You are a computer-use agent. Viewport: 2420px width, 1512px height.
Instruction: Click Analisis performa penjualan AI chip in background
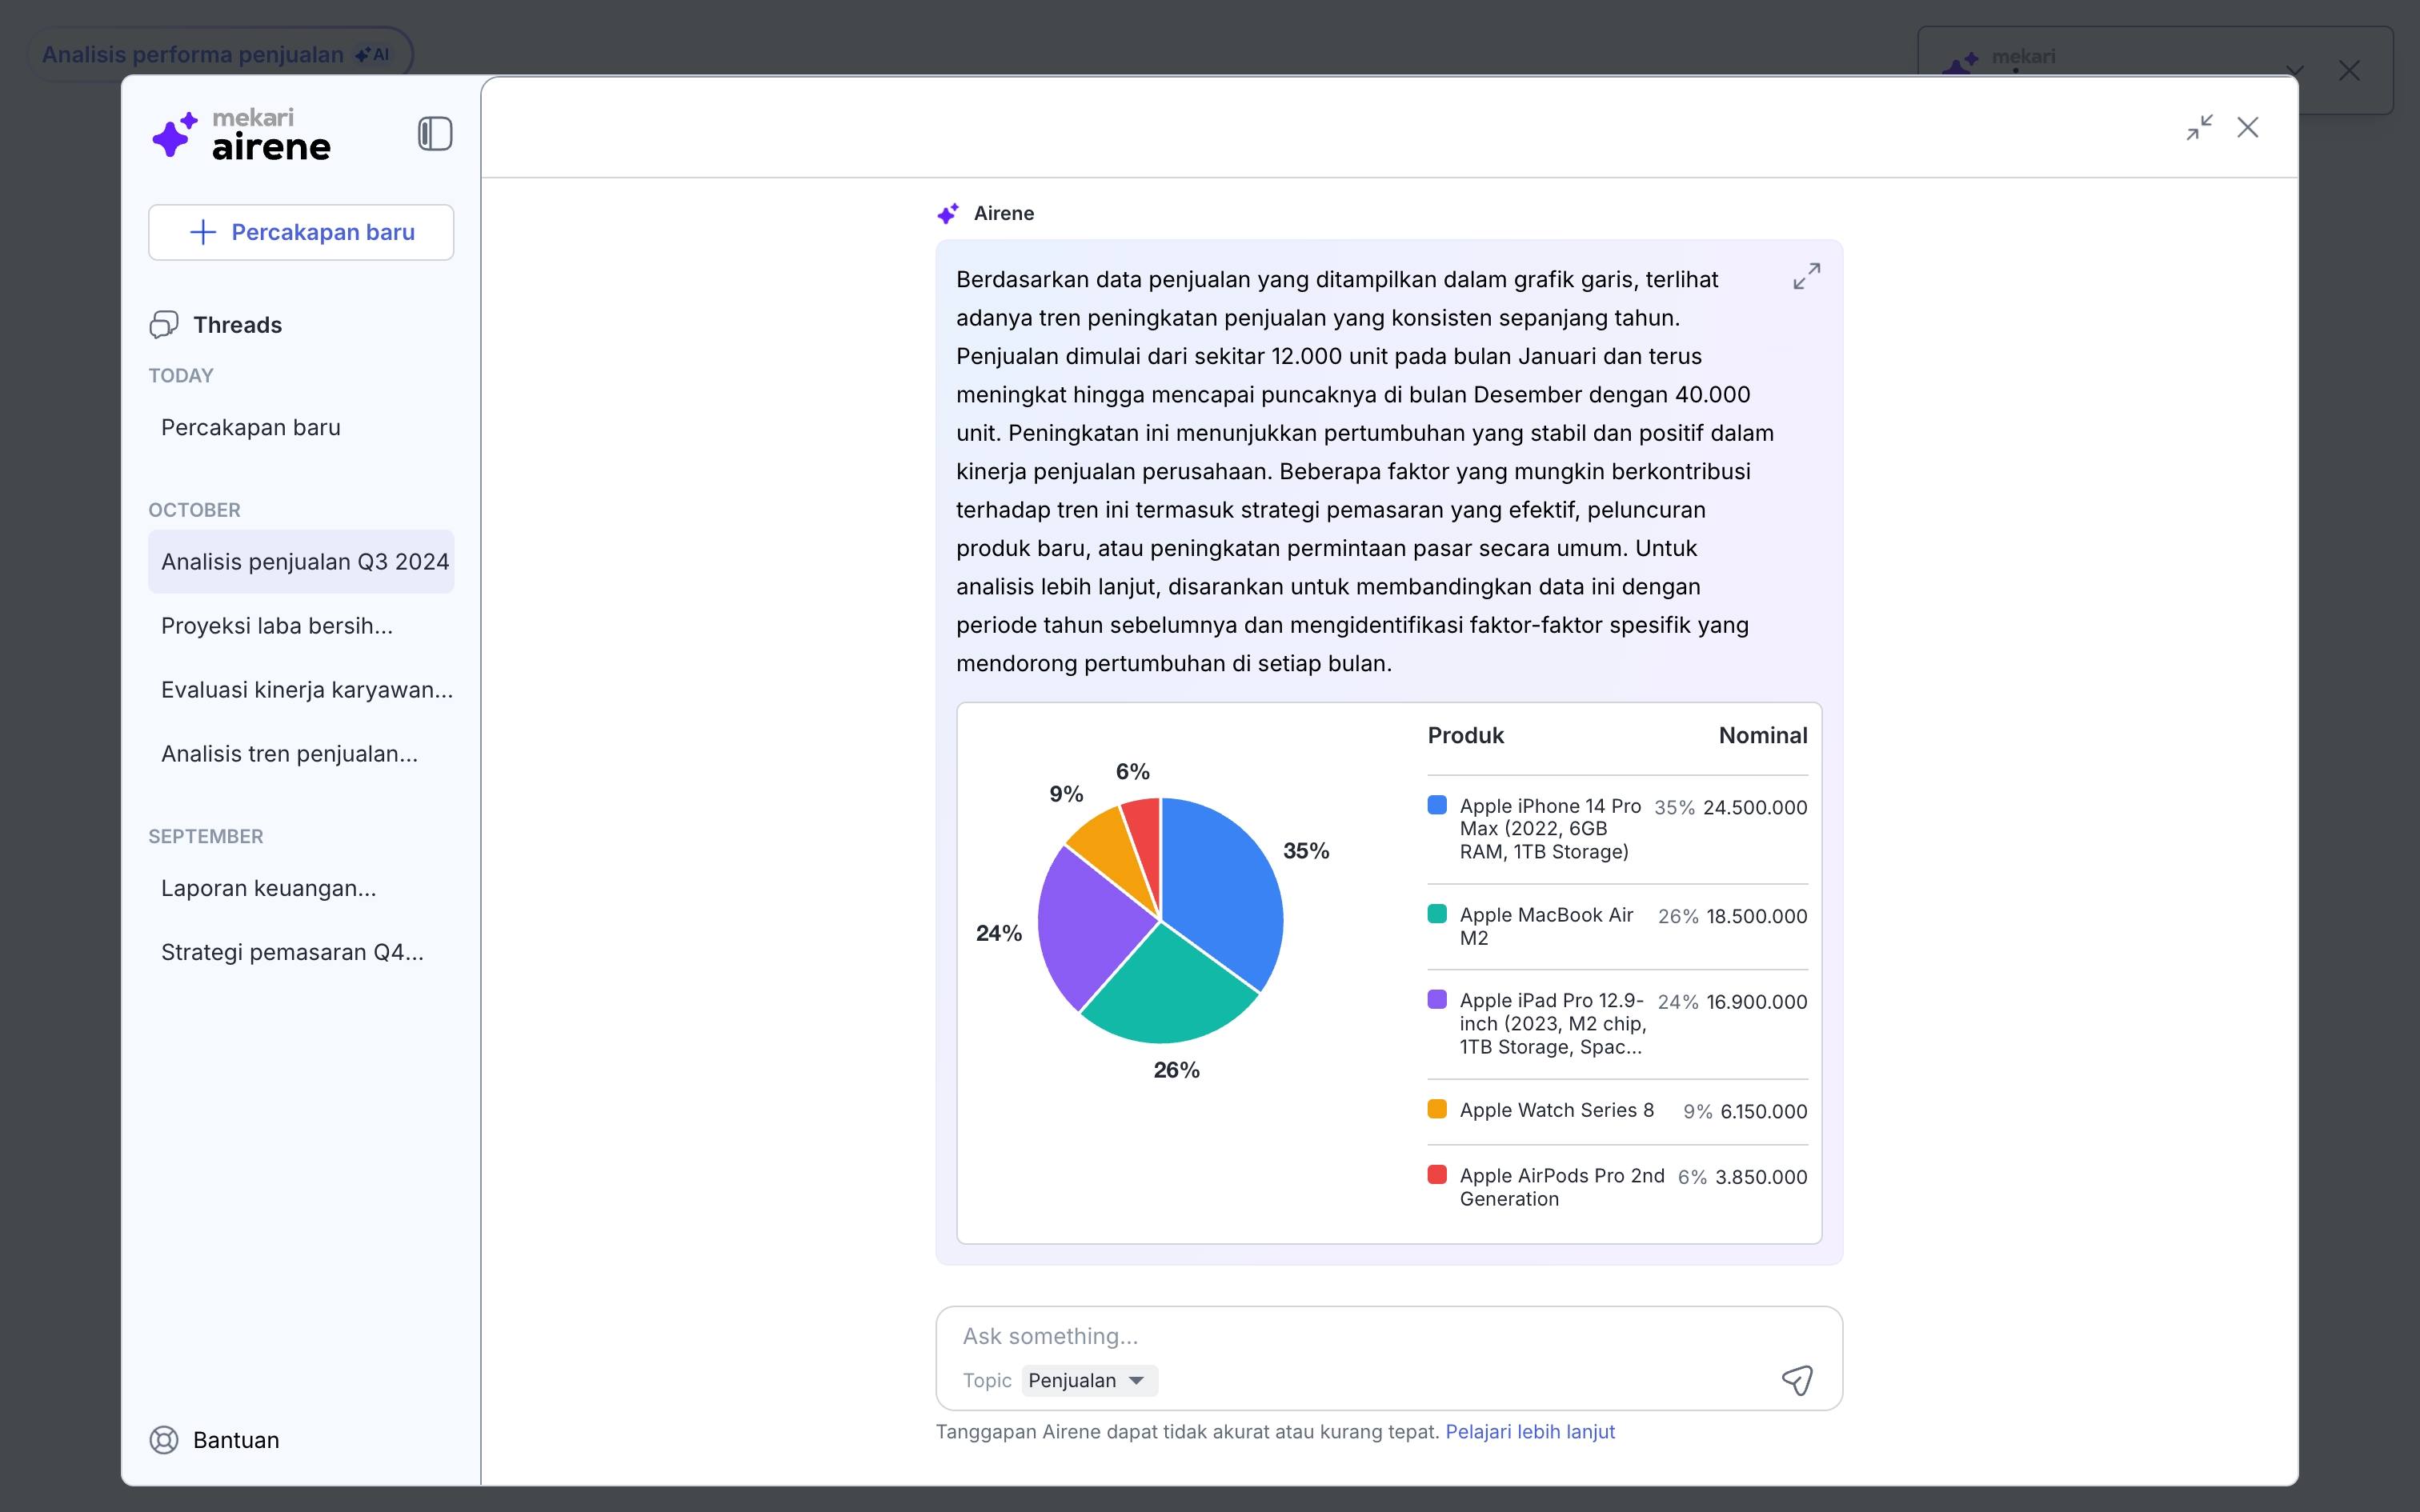218,54
